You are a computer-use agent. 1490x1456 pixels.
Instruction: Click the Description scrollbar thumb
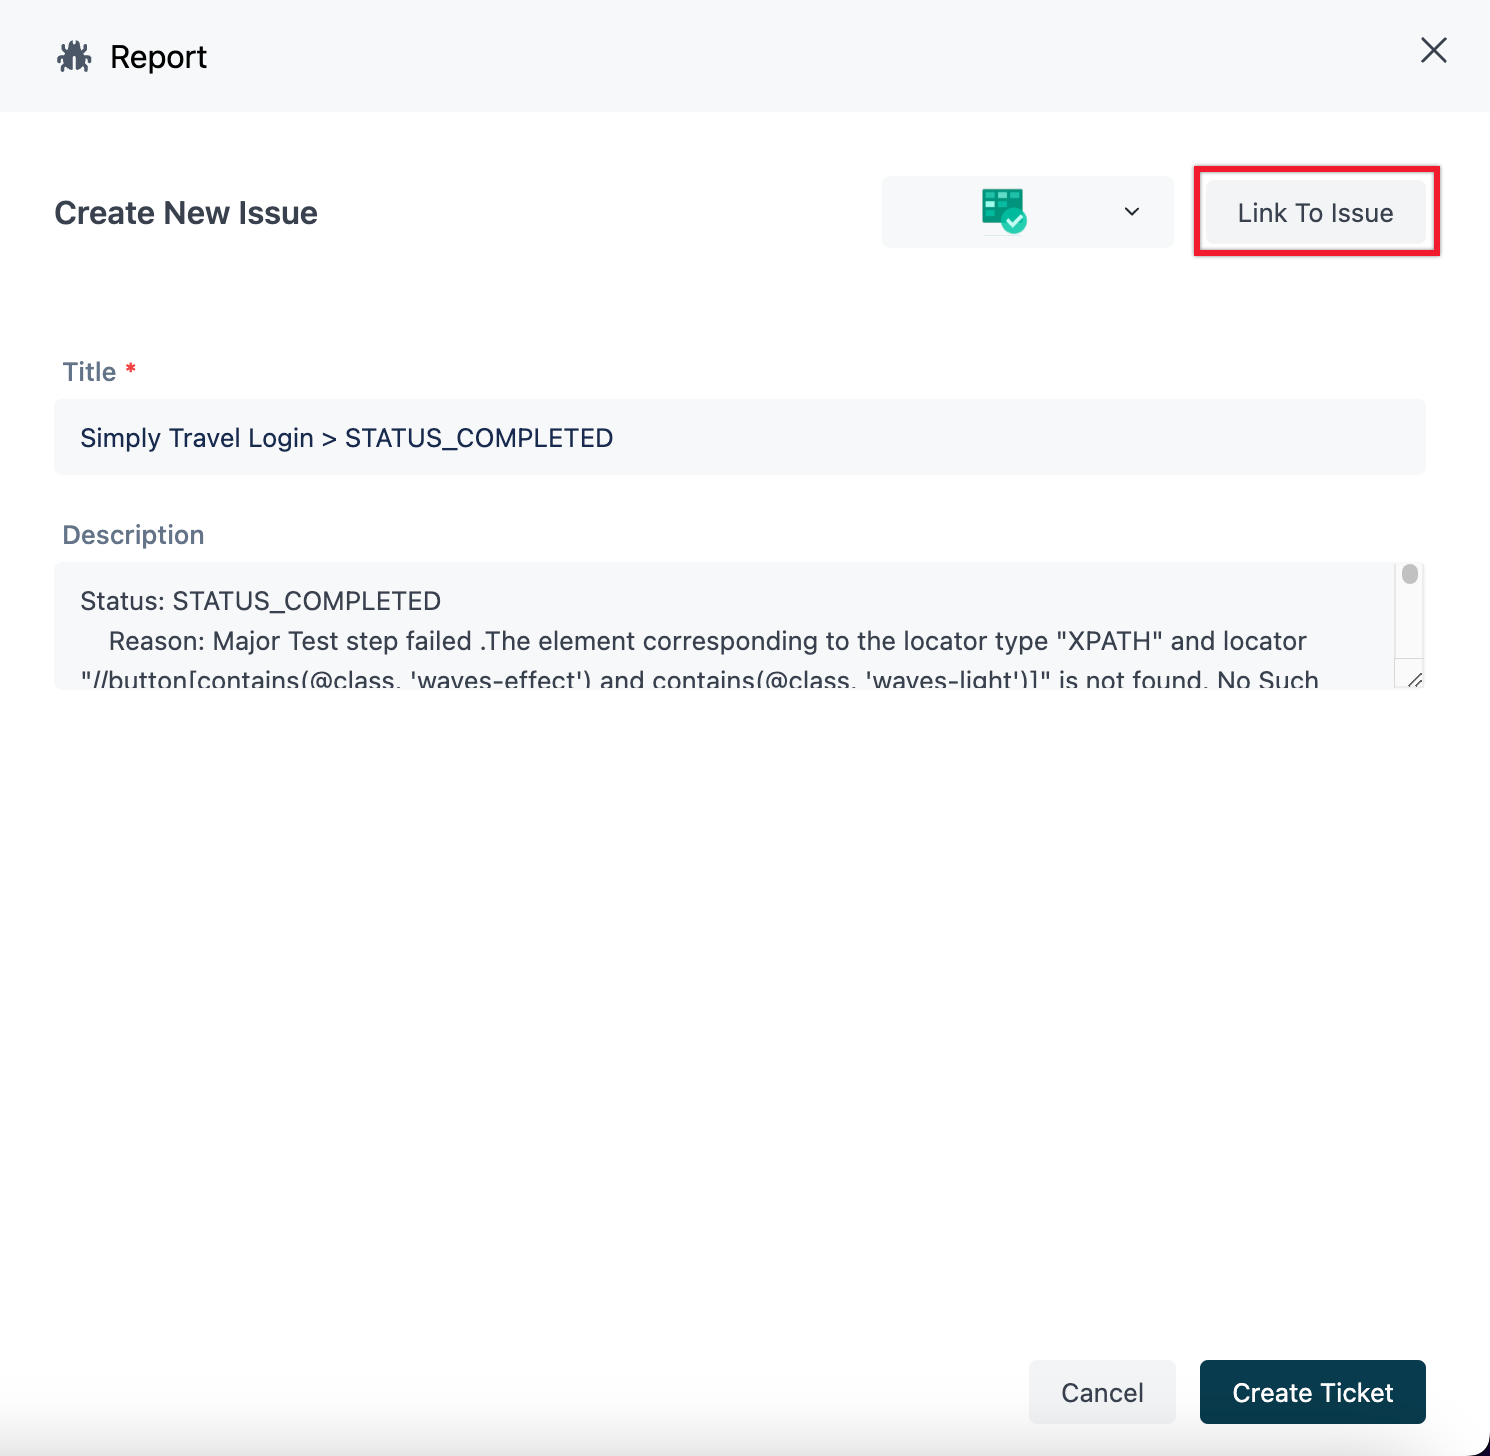[1409, 575]
